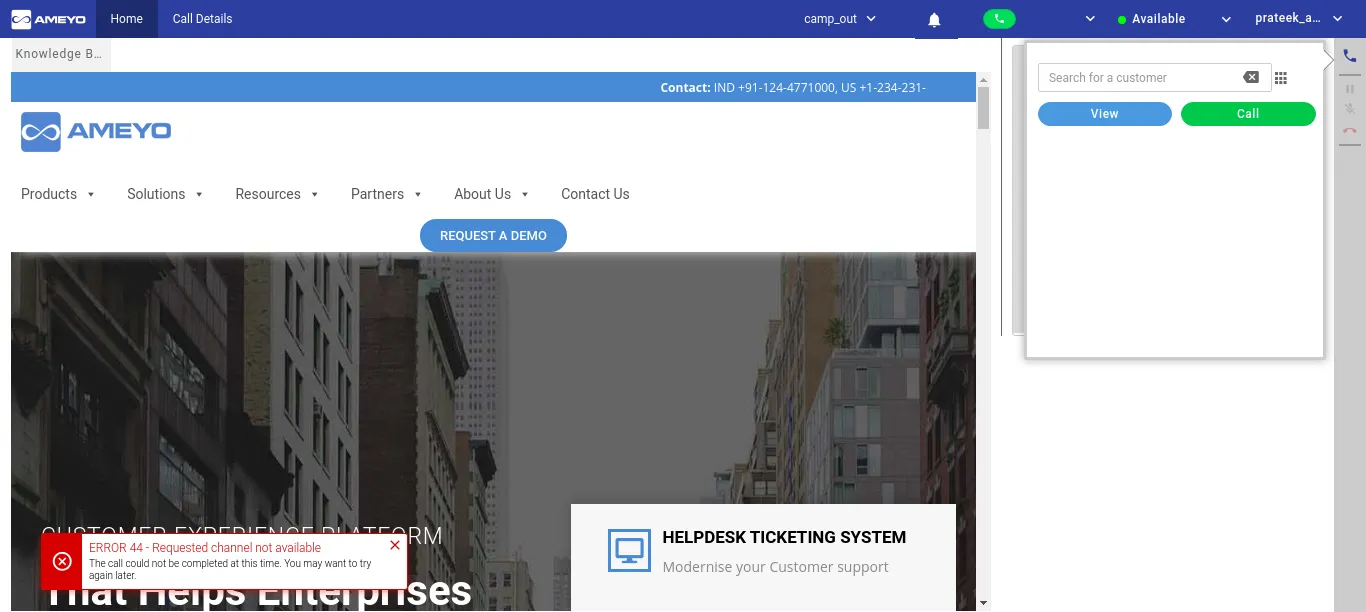This screenshot has height=612, width=1366.
Task: Click the helpdesk monitor icon
Action: click(x=629, y=551)
